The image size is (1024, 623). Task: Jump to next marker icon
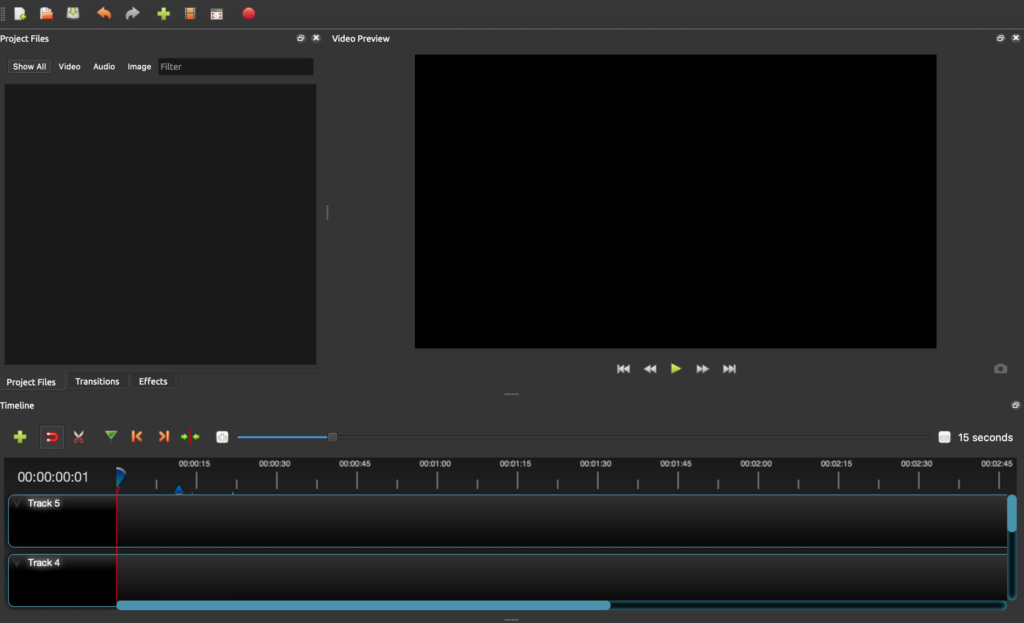(164, 436)
